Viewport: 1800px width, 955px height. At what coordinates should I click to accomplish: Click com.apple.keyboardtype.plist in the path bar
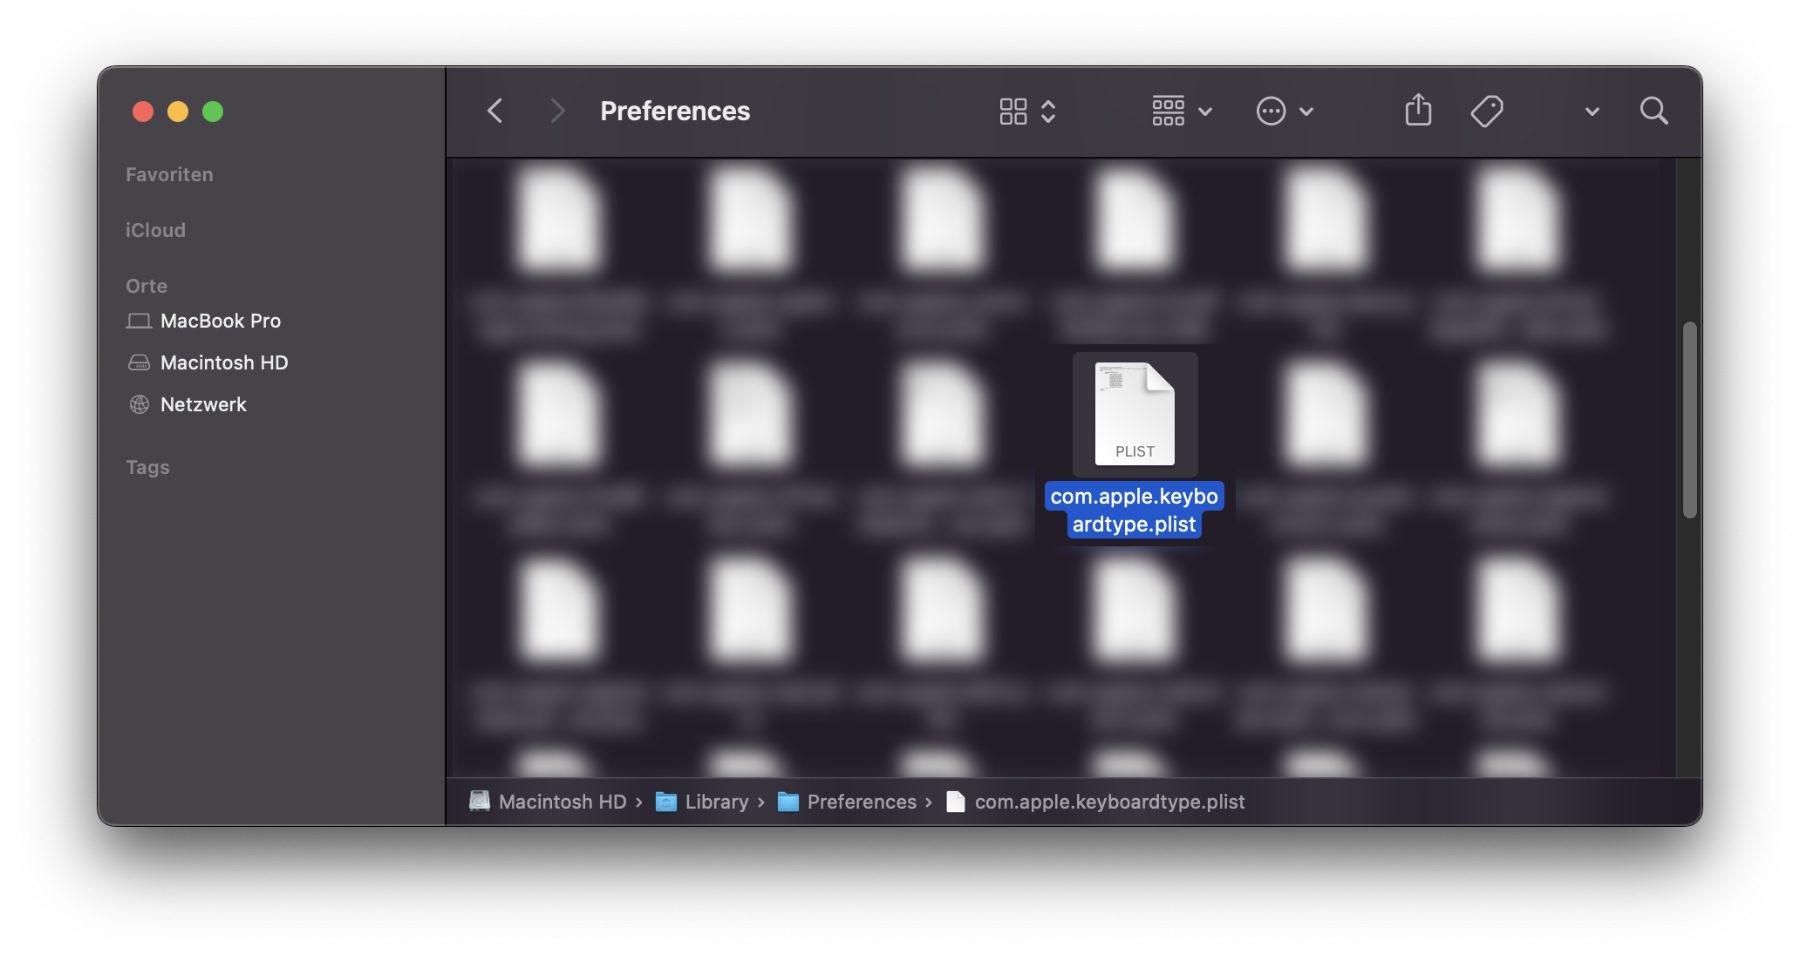1109,802
